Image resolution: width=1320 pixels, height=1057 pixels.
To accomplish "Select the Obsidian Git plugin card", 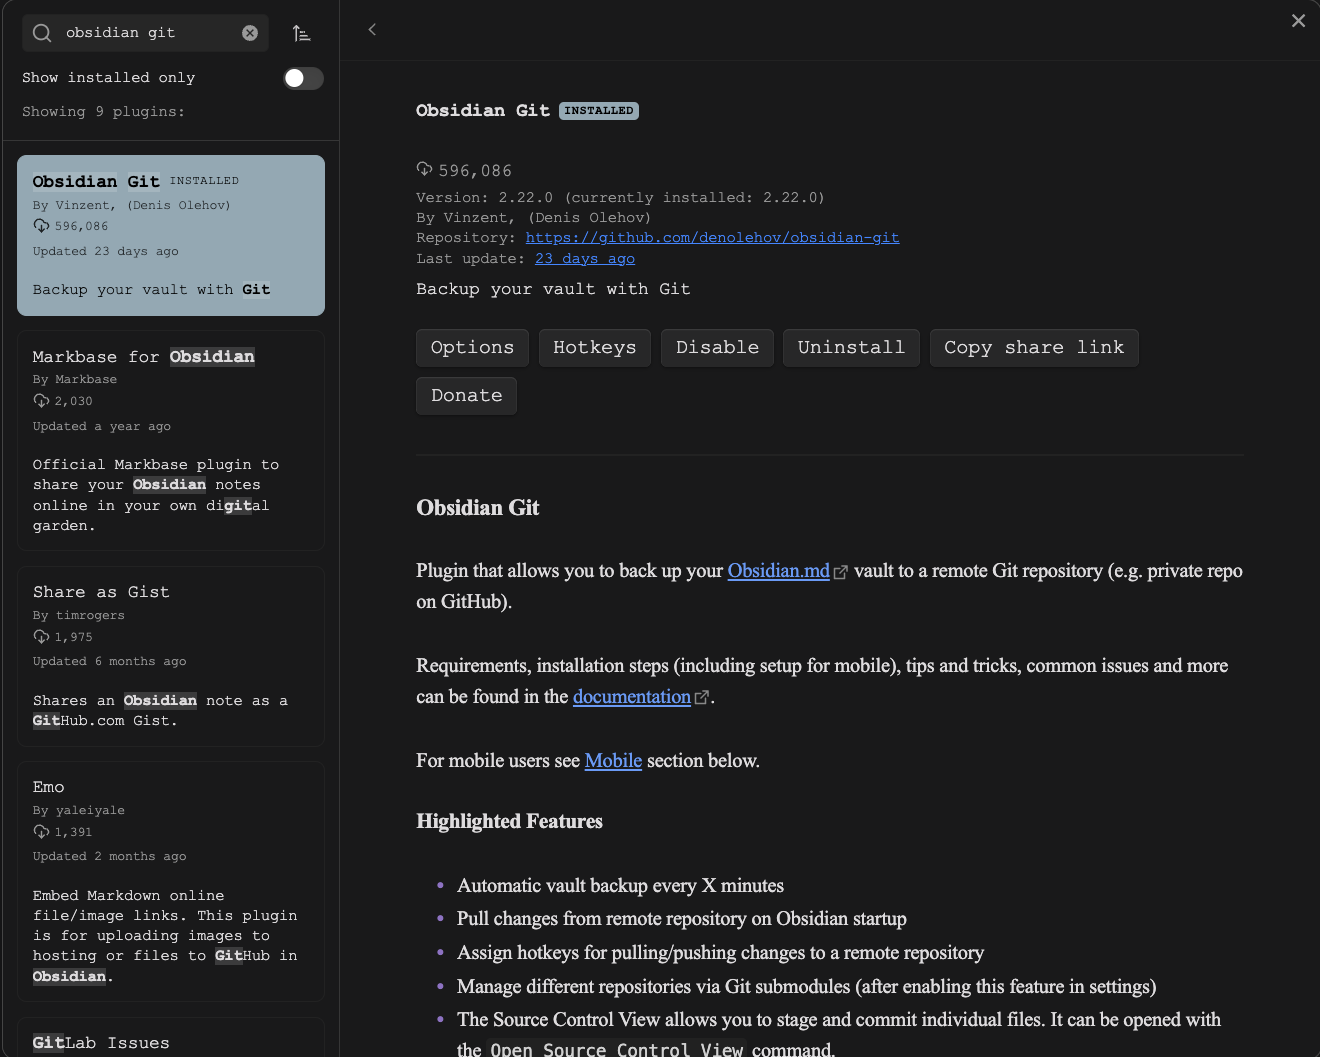I will tap(171, 236).
